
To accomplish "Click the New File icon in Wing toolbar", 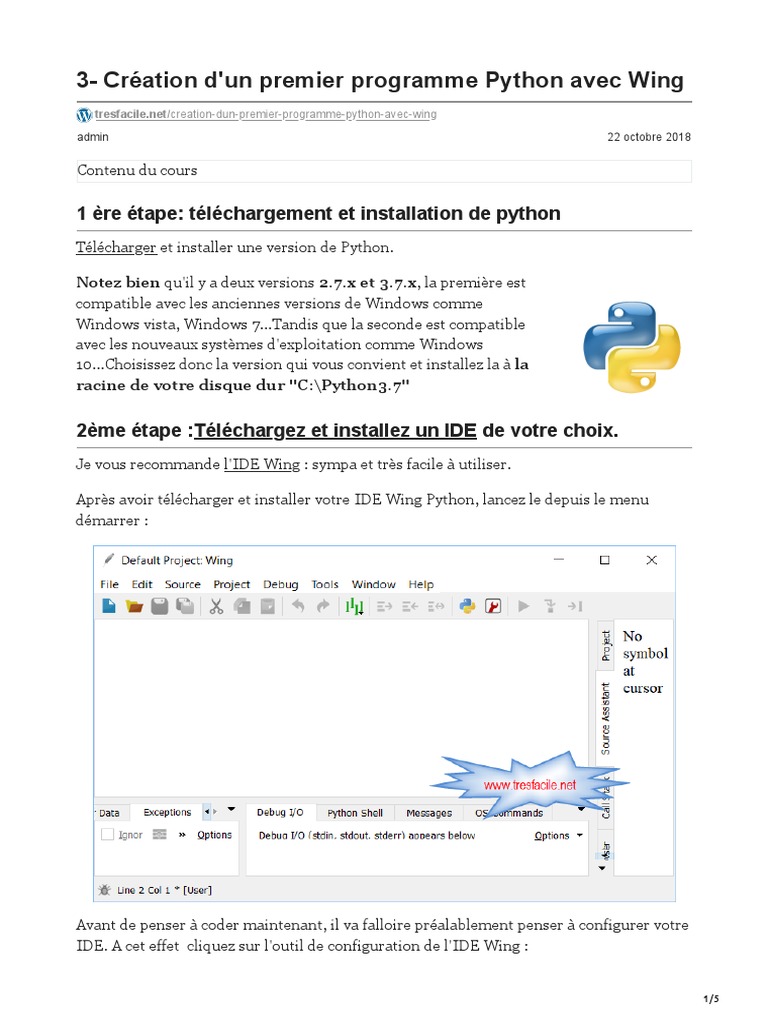I will click(x=109, y=606).
